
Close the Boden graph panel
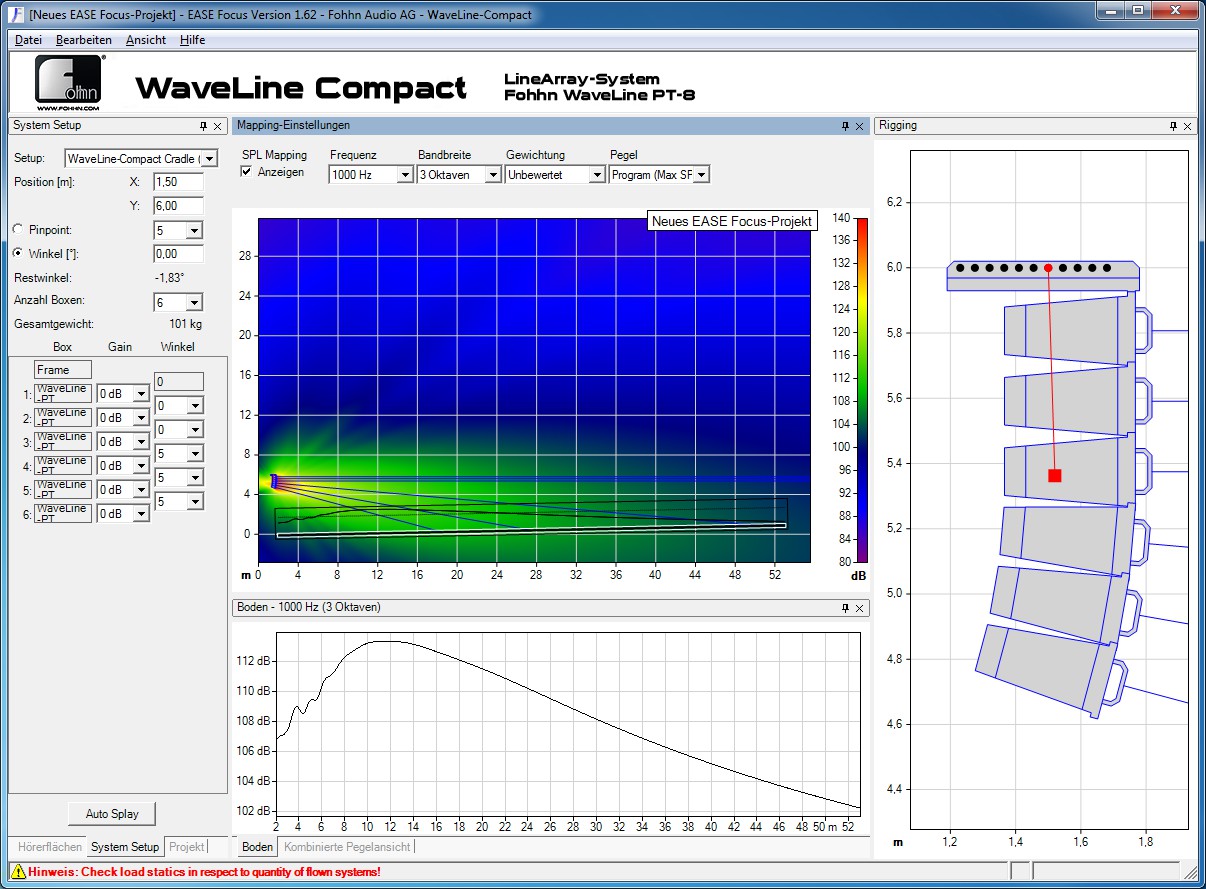click(860, 608)
